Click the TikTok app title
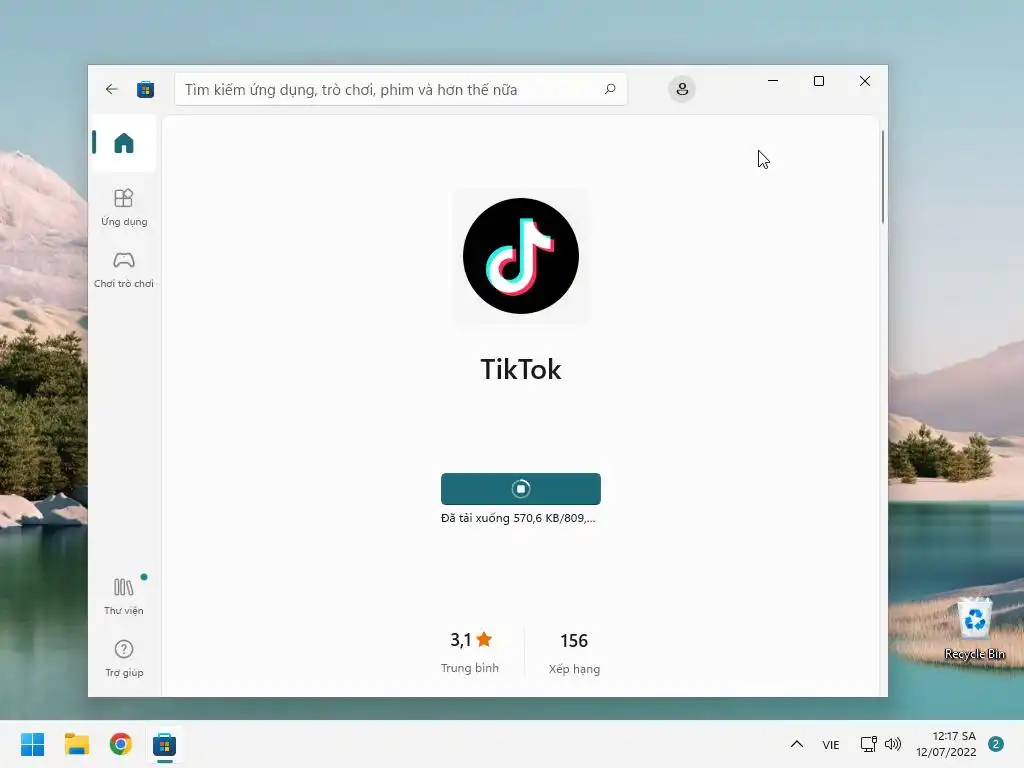 [x=520, y=370]
